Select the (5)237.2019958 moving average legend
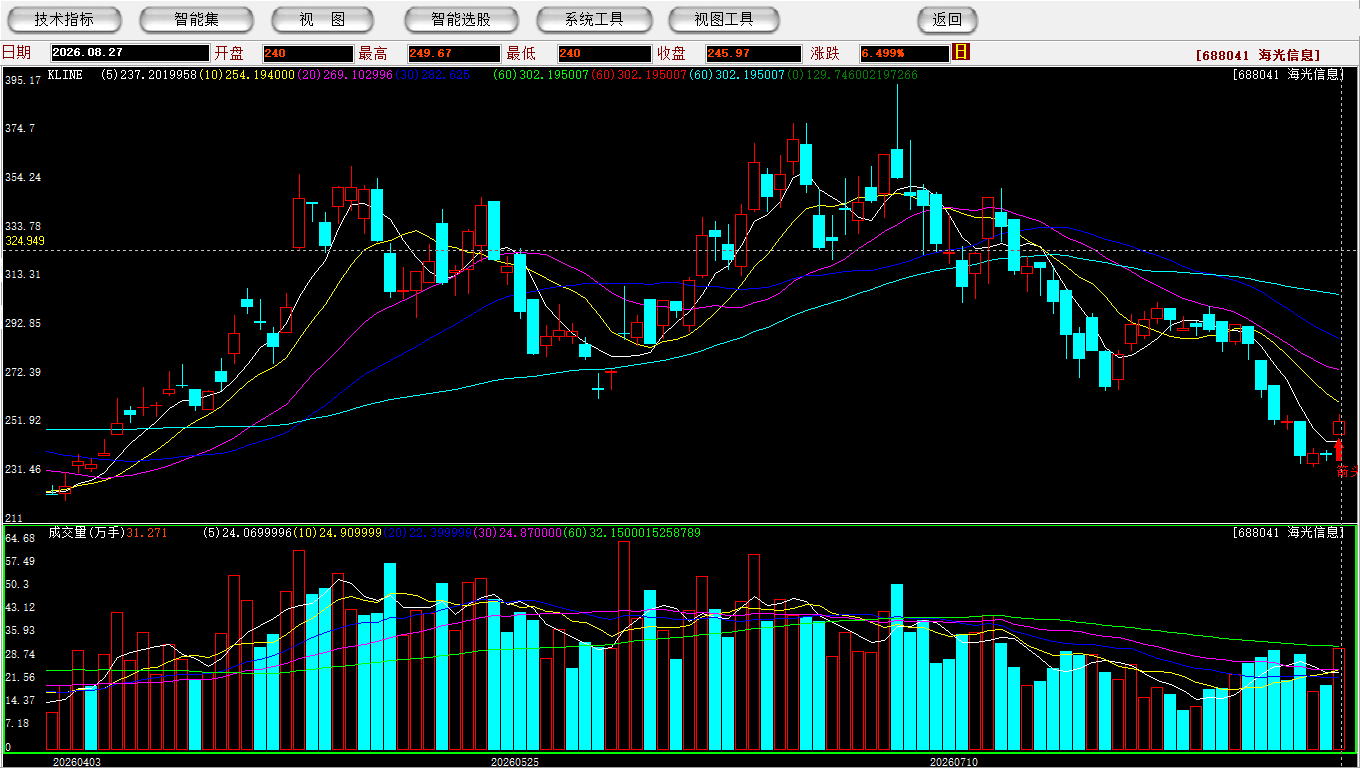This screenshot has height=768, width=1360. (x=149, y=75)
